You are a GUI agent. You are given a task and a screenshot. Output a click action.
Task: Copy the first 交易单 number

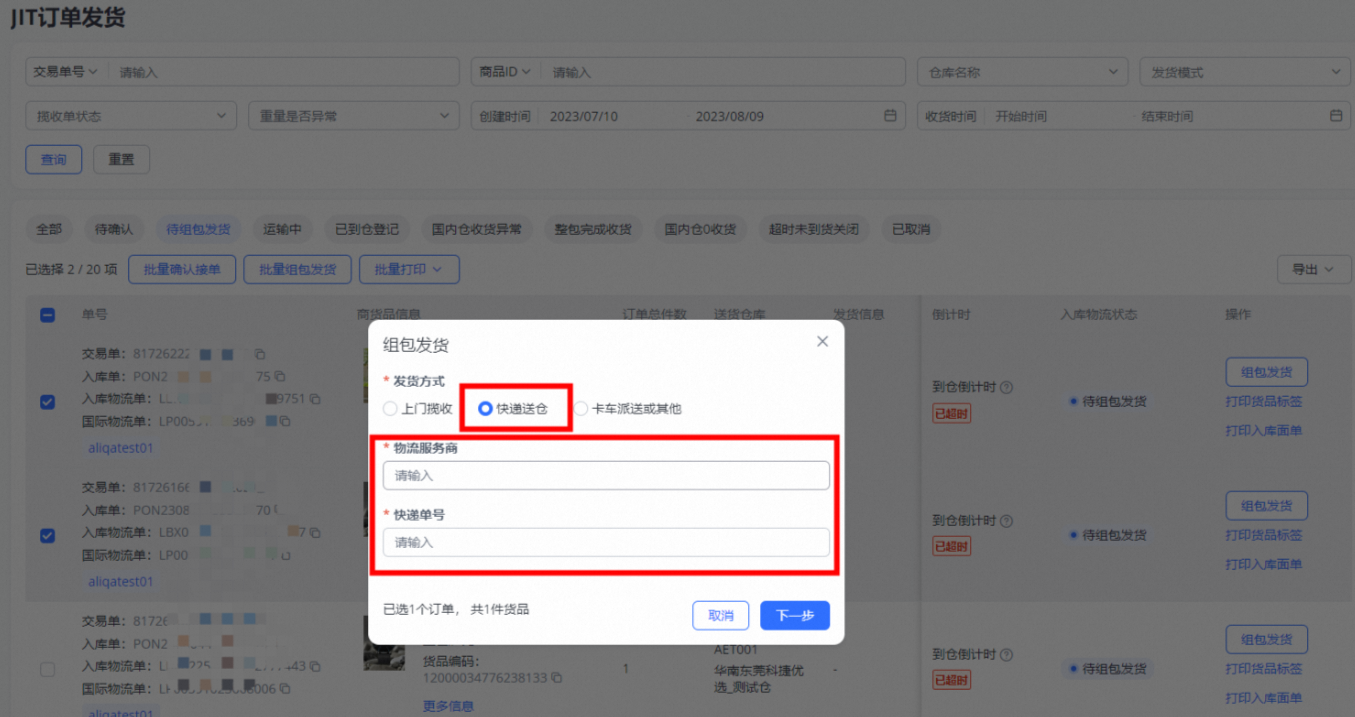[x=260, y=354]
